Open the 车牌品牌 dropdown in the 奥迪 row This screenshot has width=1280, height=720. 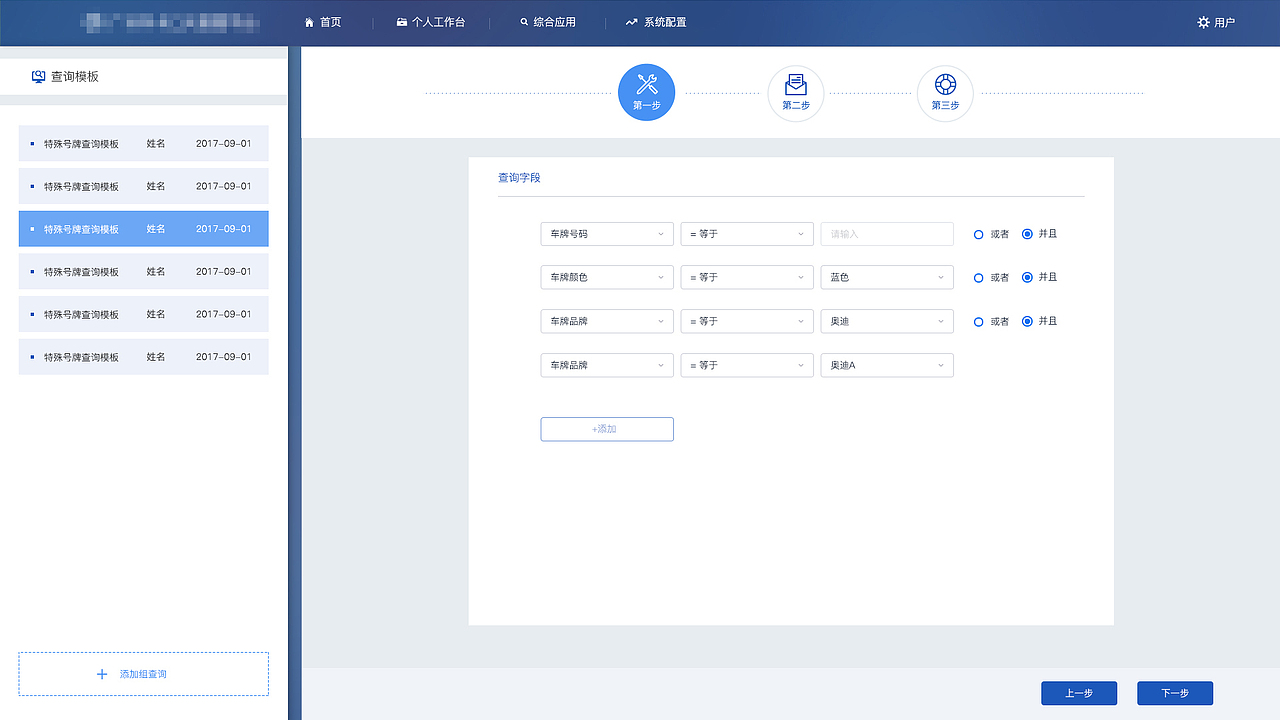(x=607, y=322)
